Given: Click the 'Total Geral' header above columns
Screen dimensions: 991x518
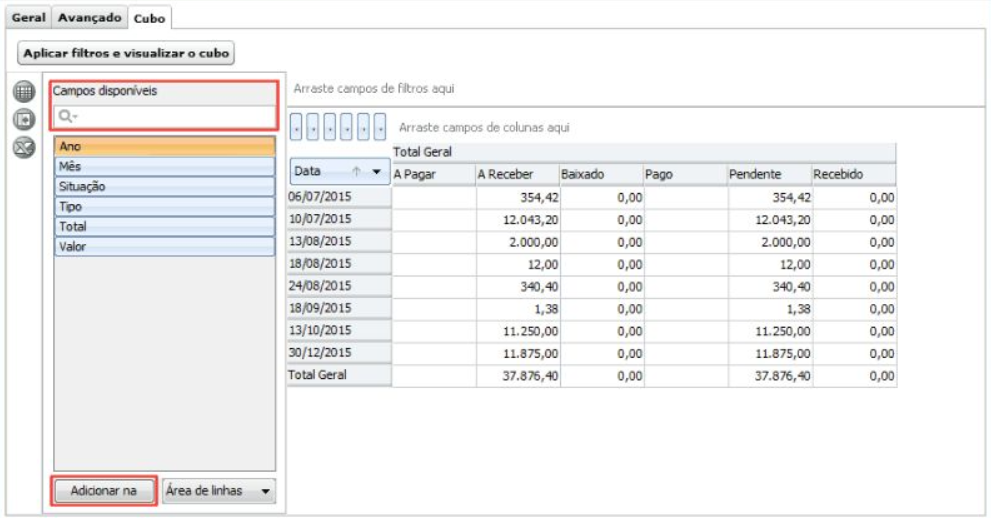Looking at the screenshot, I should coord(644,152).
